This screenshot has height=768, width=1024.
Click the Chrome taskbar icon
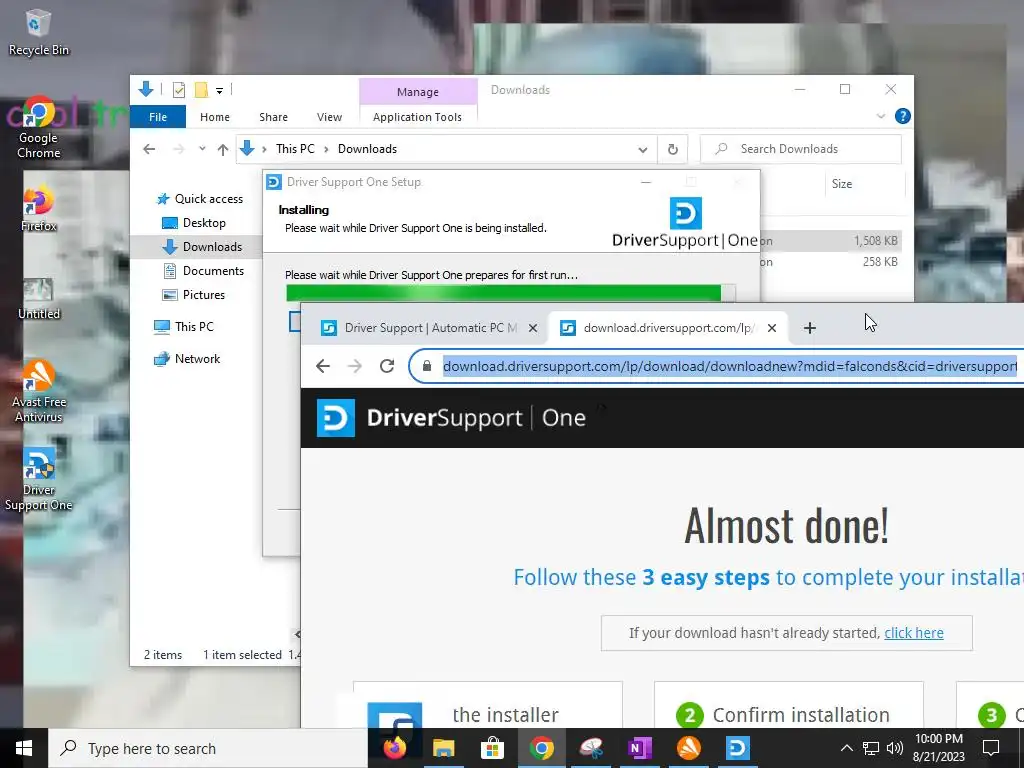pyautogui.click(x=541, y=748)
